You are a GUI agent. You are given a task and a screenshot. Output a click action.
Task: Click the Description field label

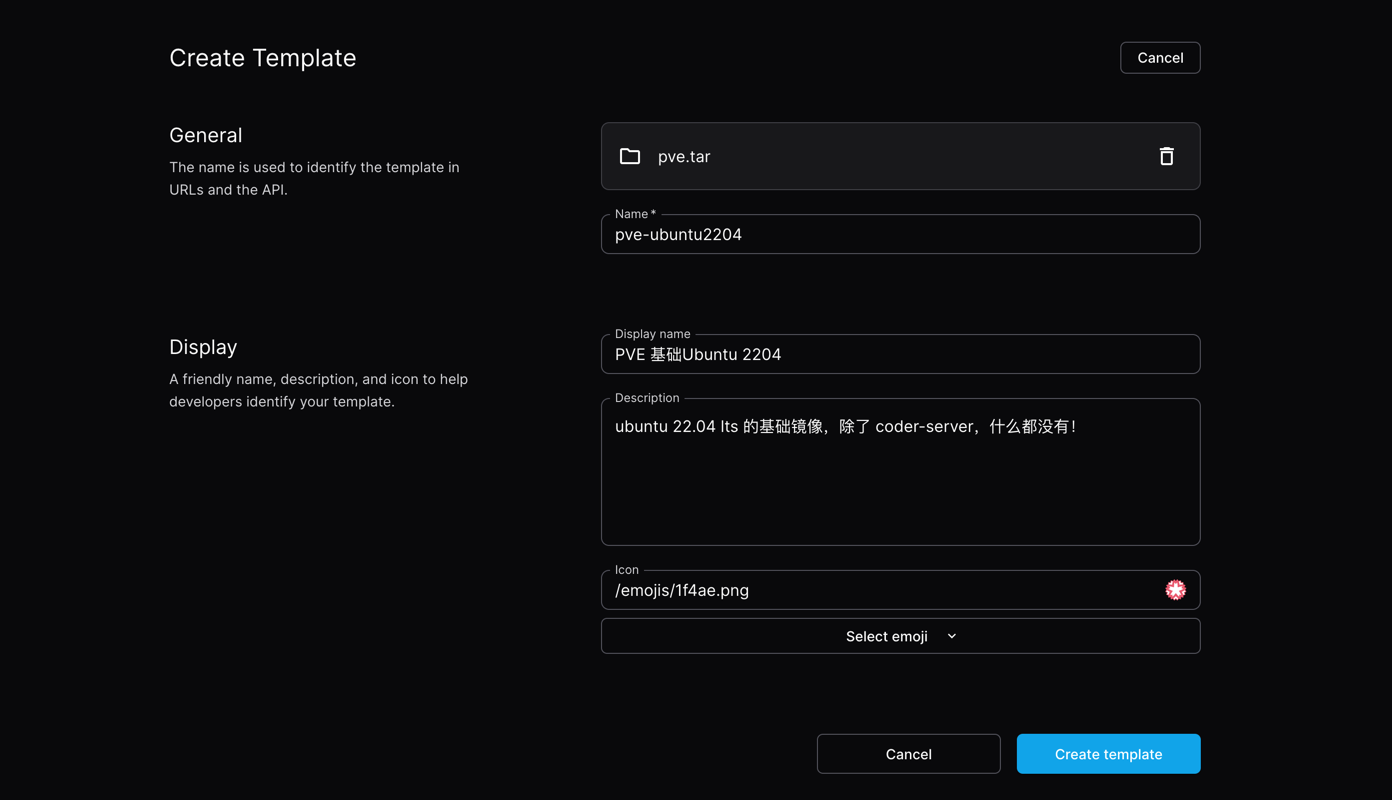click(x=647, y=398)
